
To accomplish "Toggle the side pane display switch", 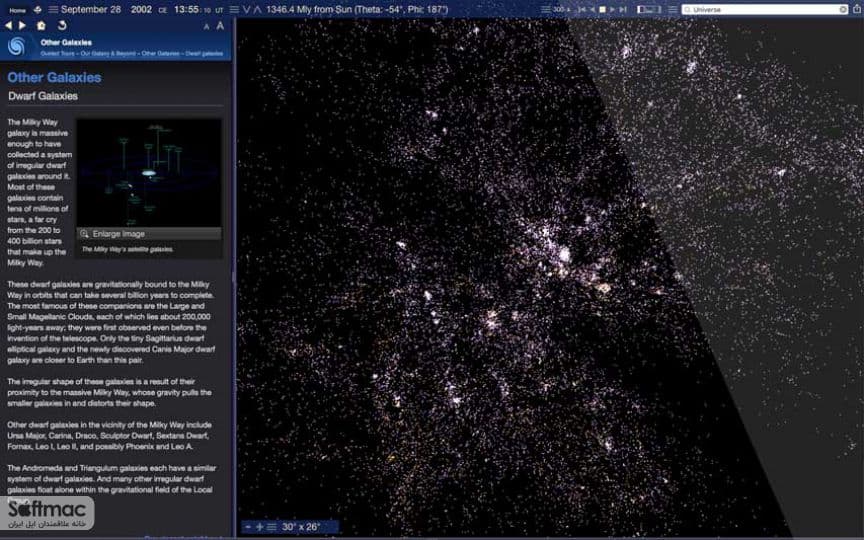I will (x=649, y=9).
